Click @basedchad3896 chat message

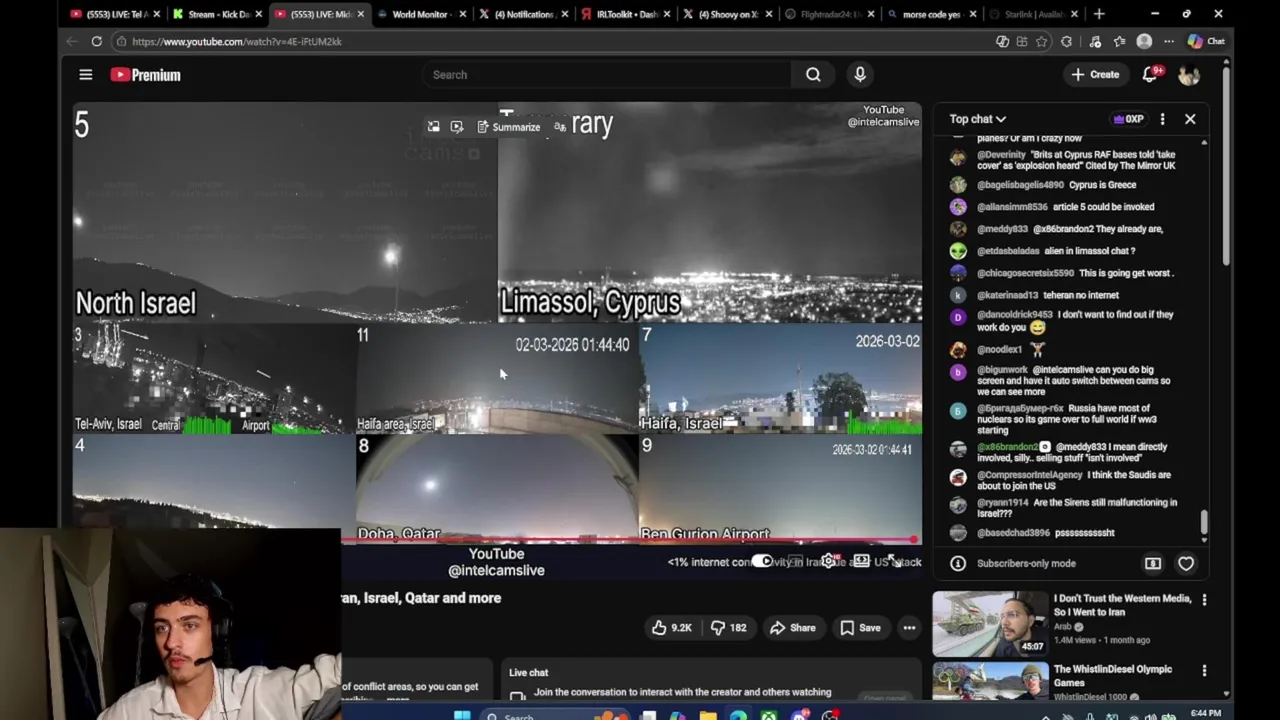coord(1045,534)
